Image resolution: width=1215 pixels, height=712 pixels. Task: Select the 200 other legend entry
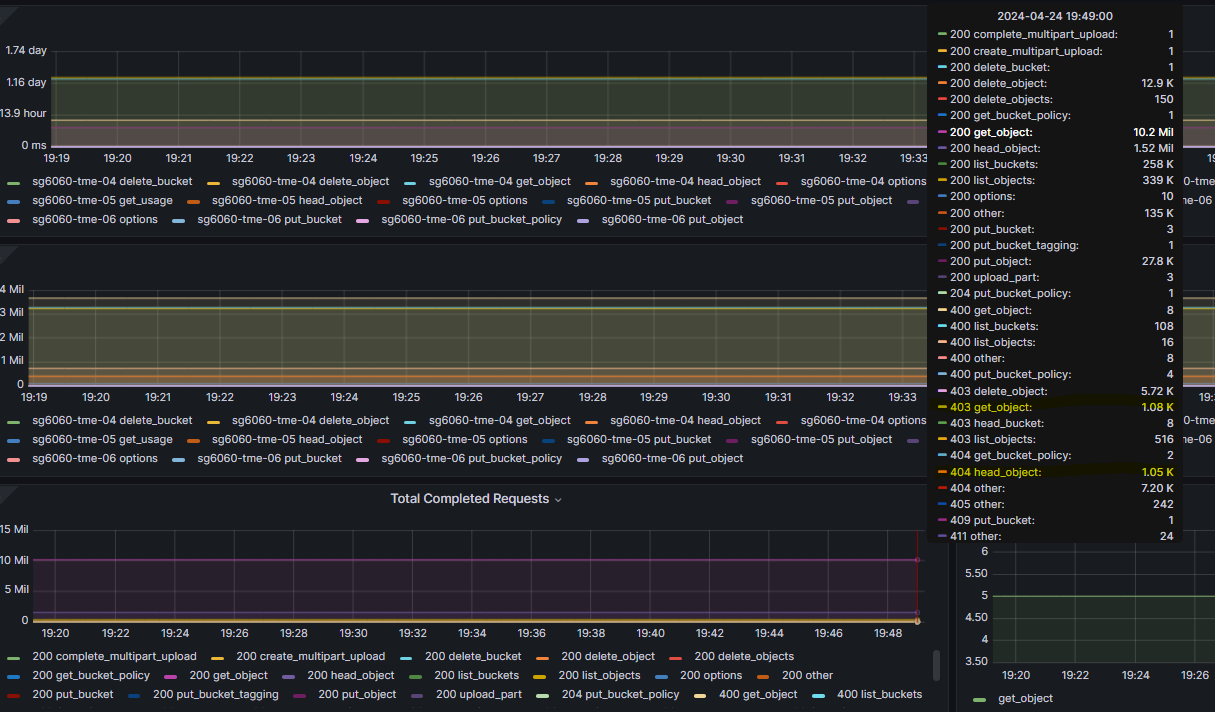pos(807,675)
